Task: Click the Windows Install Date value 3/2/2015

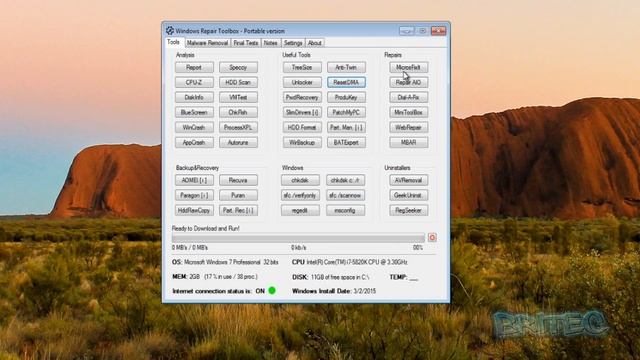Action: pos(365,291)
